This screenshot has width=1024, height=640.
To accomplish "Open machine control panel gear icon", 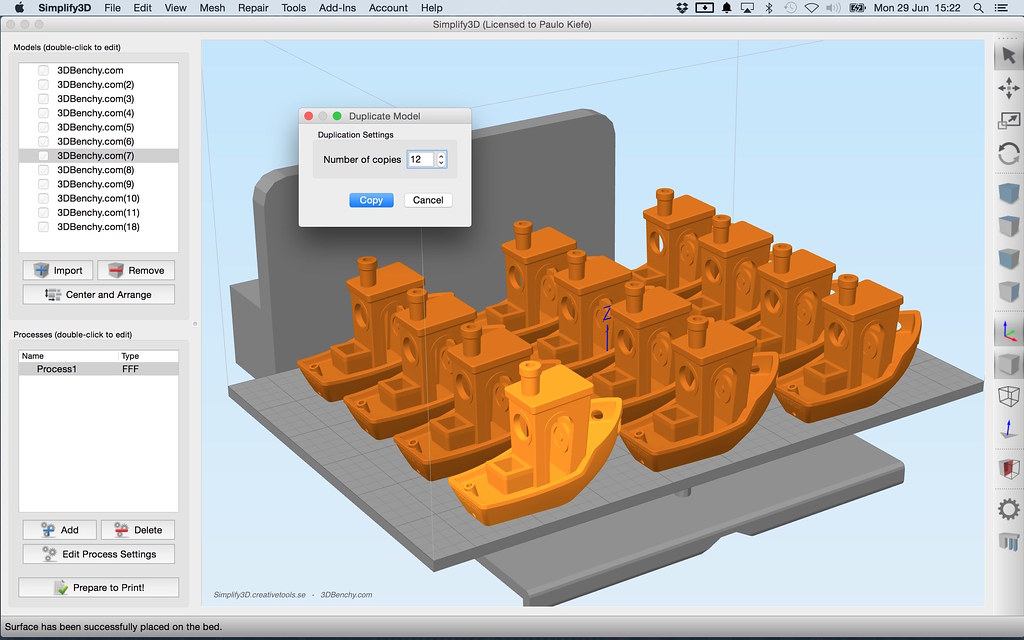I will pyautogui.click(x=1008, y=509).
